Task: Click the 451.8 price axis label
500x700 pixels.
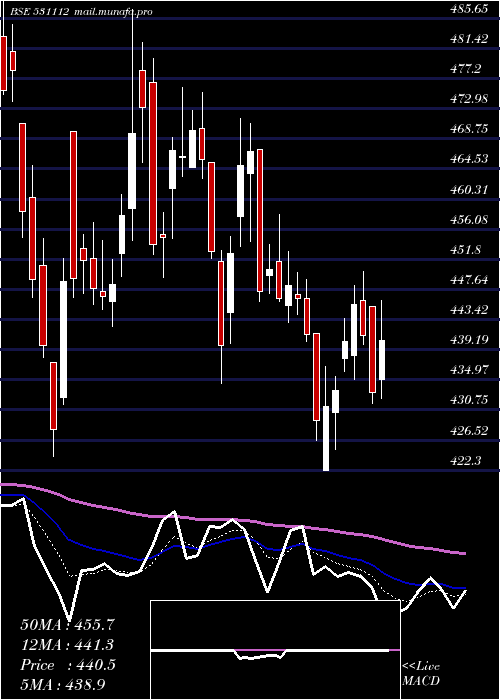Action: tap(466, 250)
